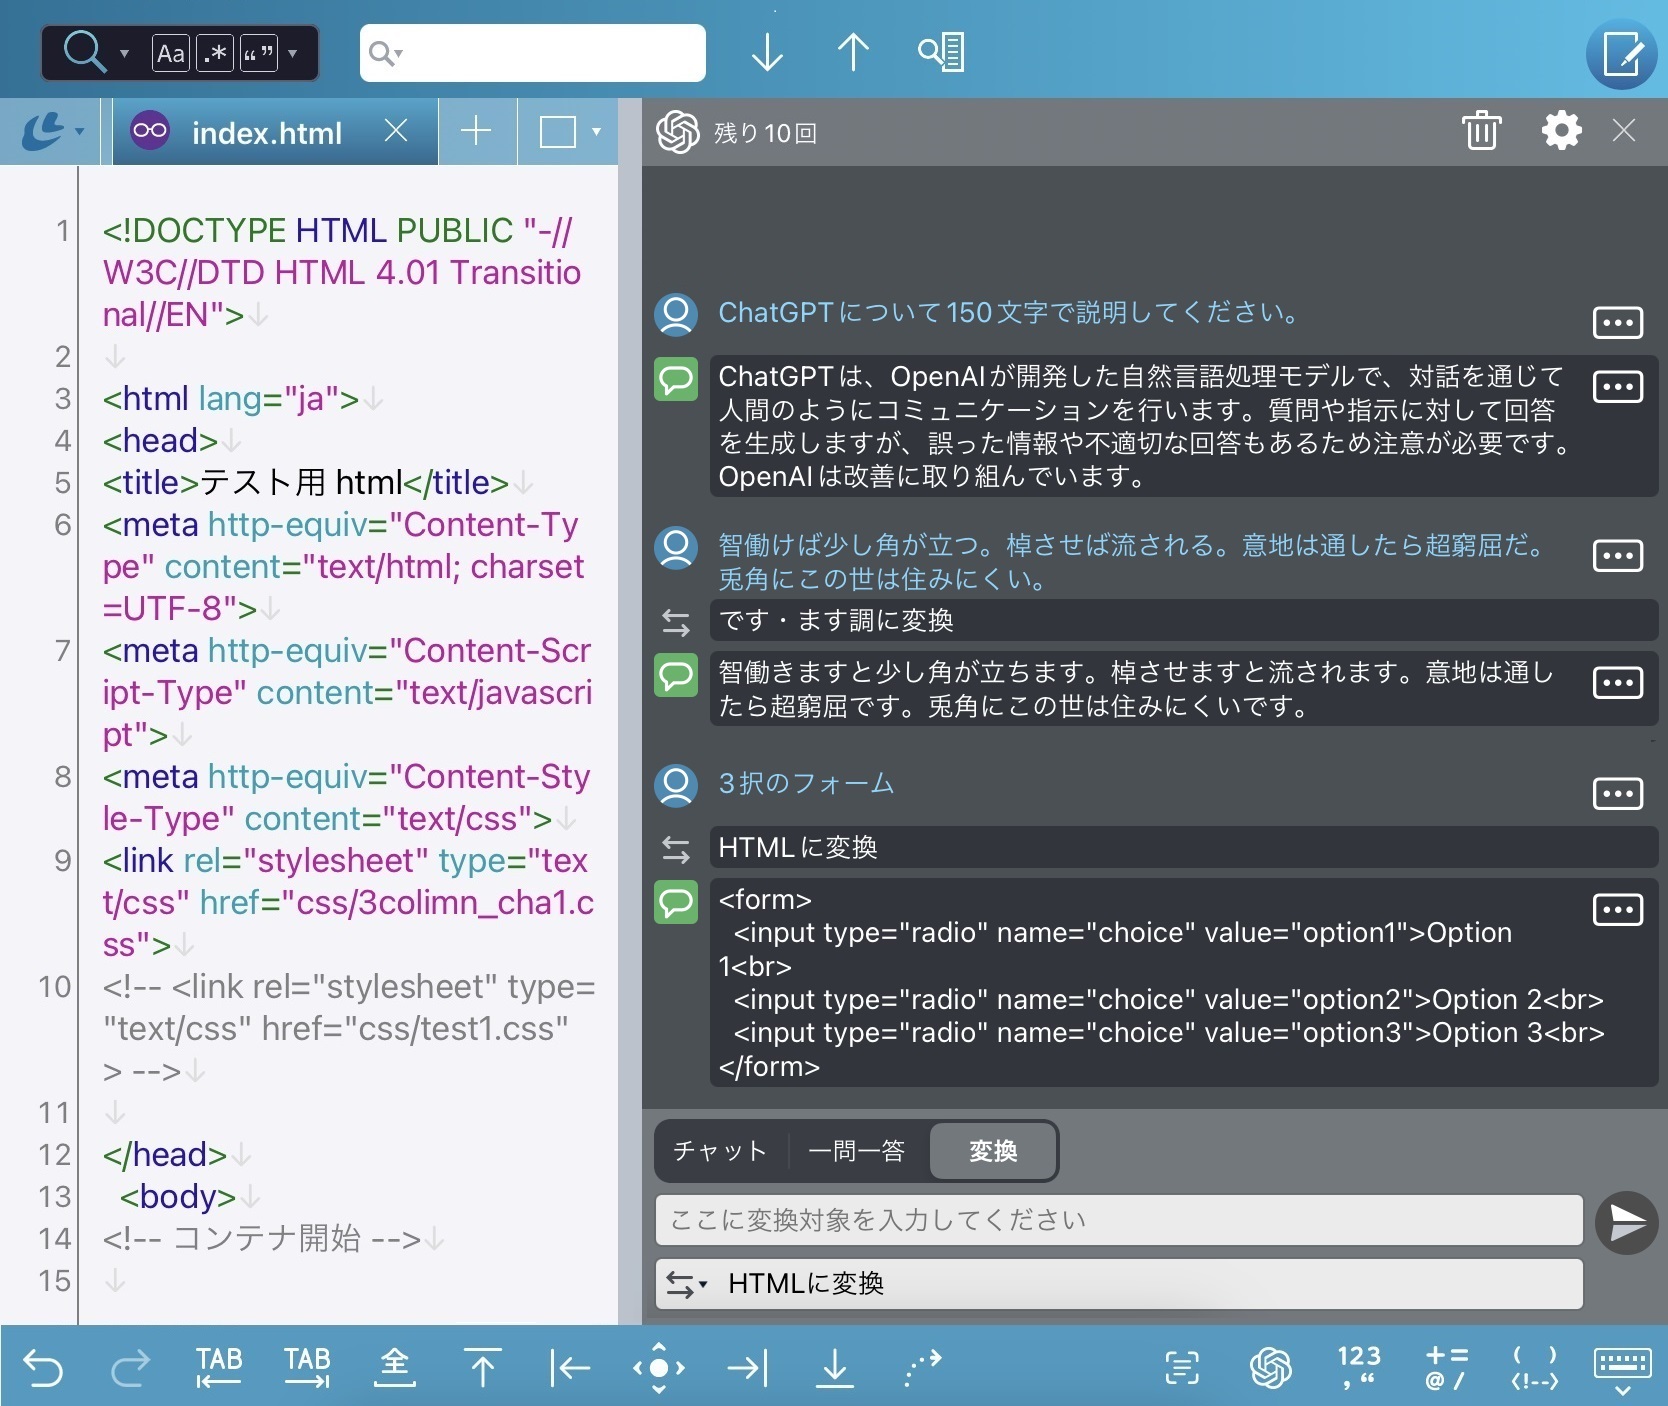
Task: Jump to previous search result up arrow
Action: 853,52
